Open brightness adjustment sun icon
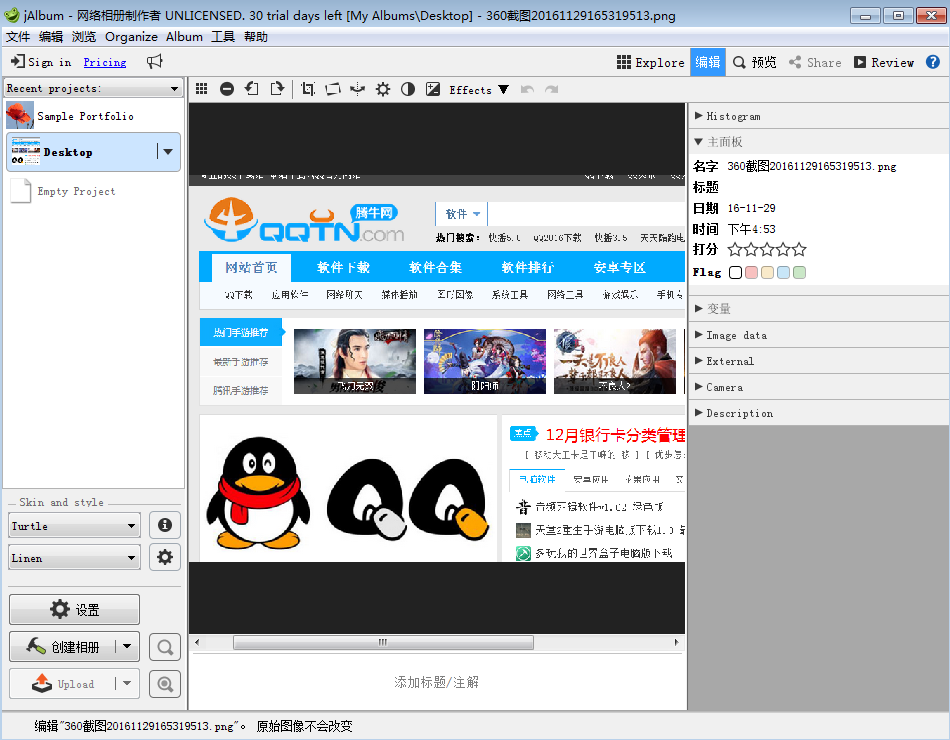The width and height of the screenshot is (950, 740). click(x=383, y=89)
